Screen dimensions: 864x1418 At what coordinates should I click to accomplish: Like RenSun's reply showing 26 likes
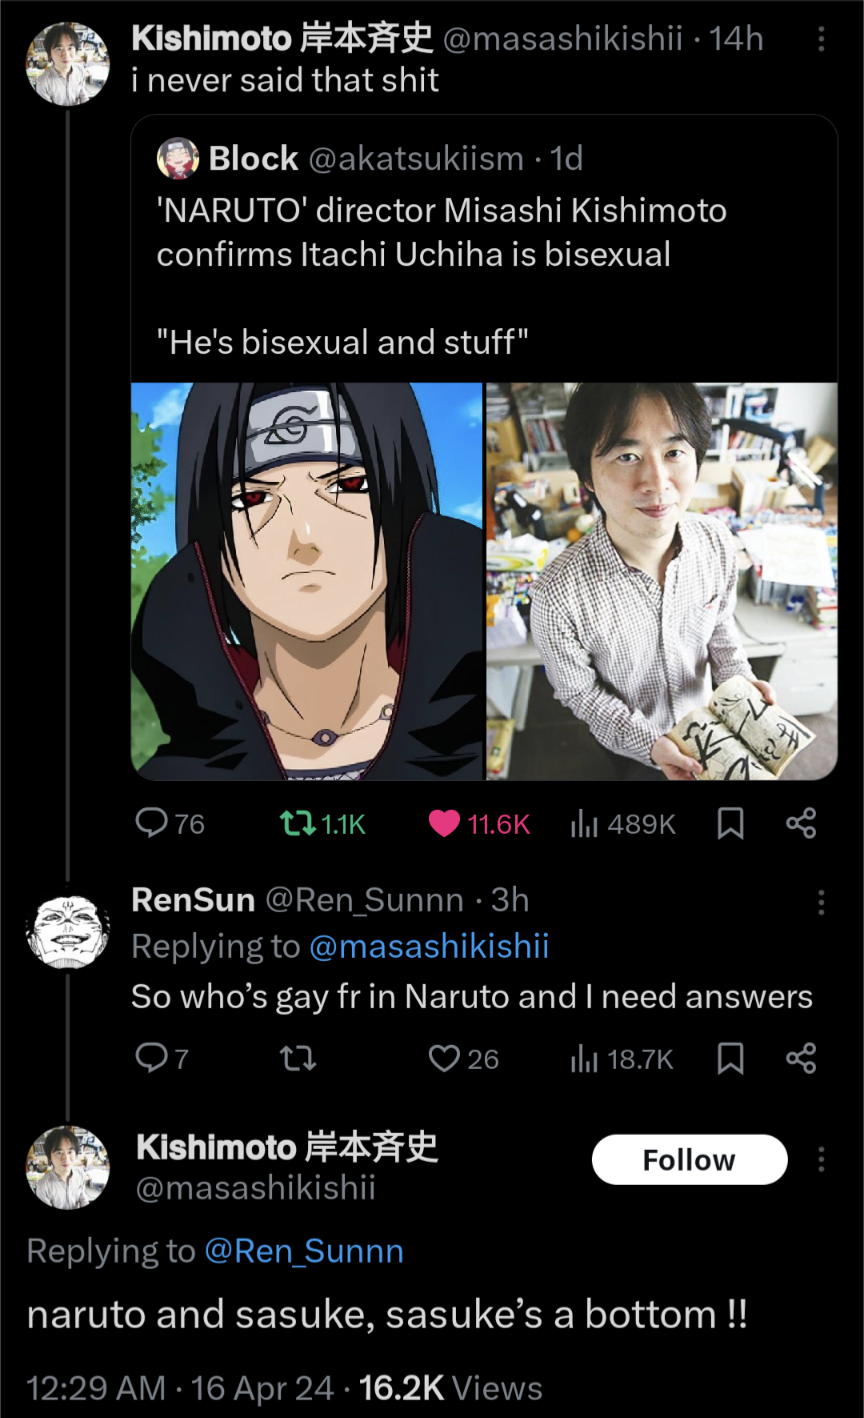pyautogui.click(x=443, y=1057)
